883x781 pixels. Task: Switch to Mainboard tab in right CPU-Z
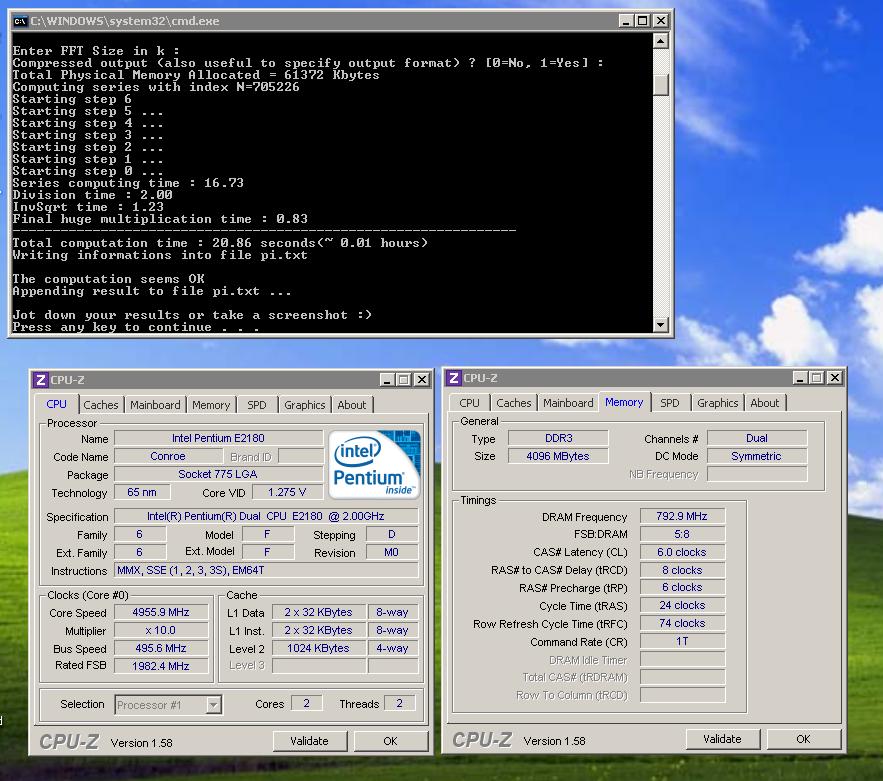[568, 403]
